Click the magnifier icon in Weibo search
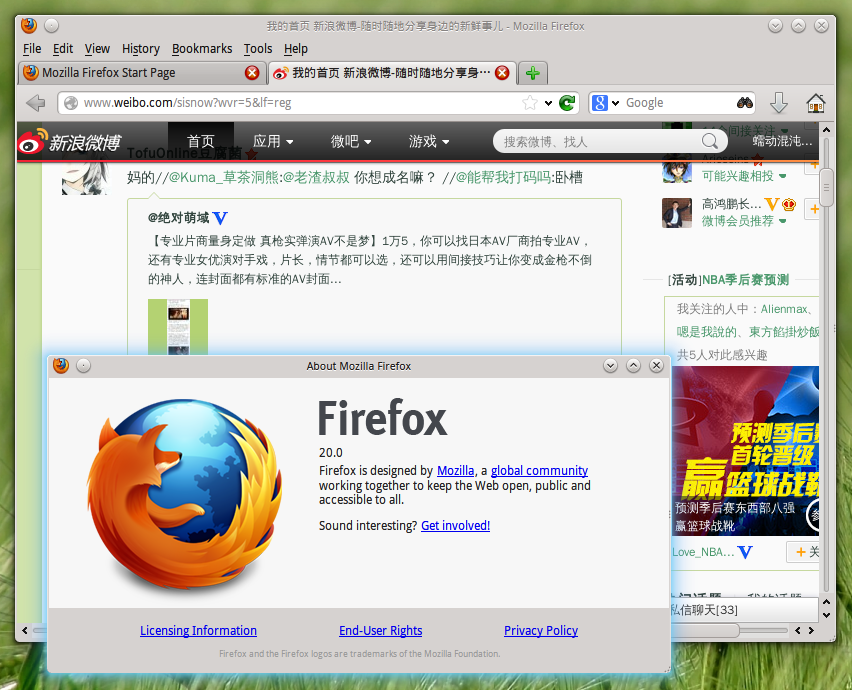 pyautogui.click(x=709, y=142)
